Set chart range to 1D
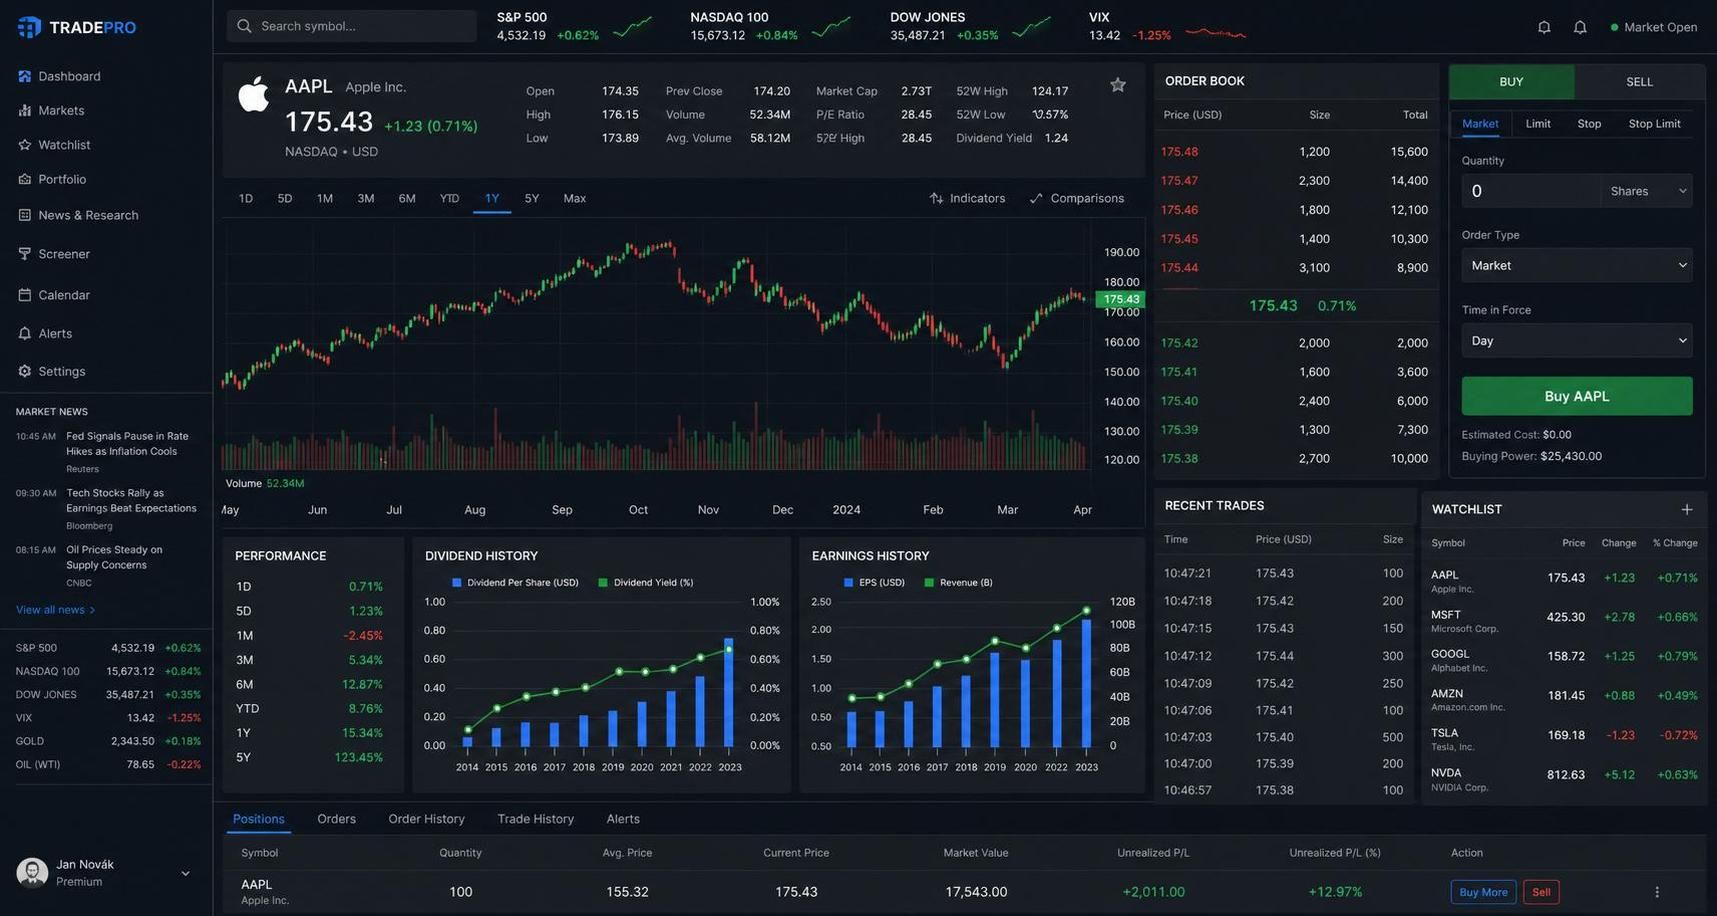Viewport: 1717px width, 916px height. pos(246,198)
